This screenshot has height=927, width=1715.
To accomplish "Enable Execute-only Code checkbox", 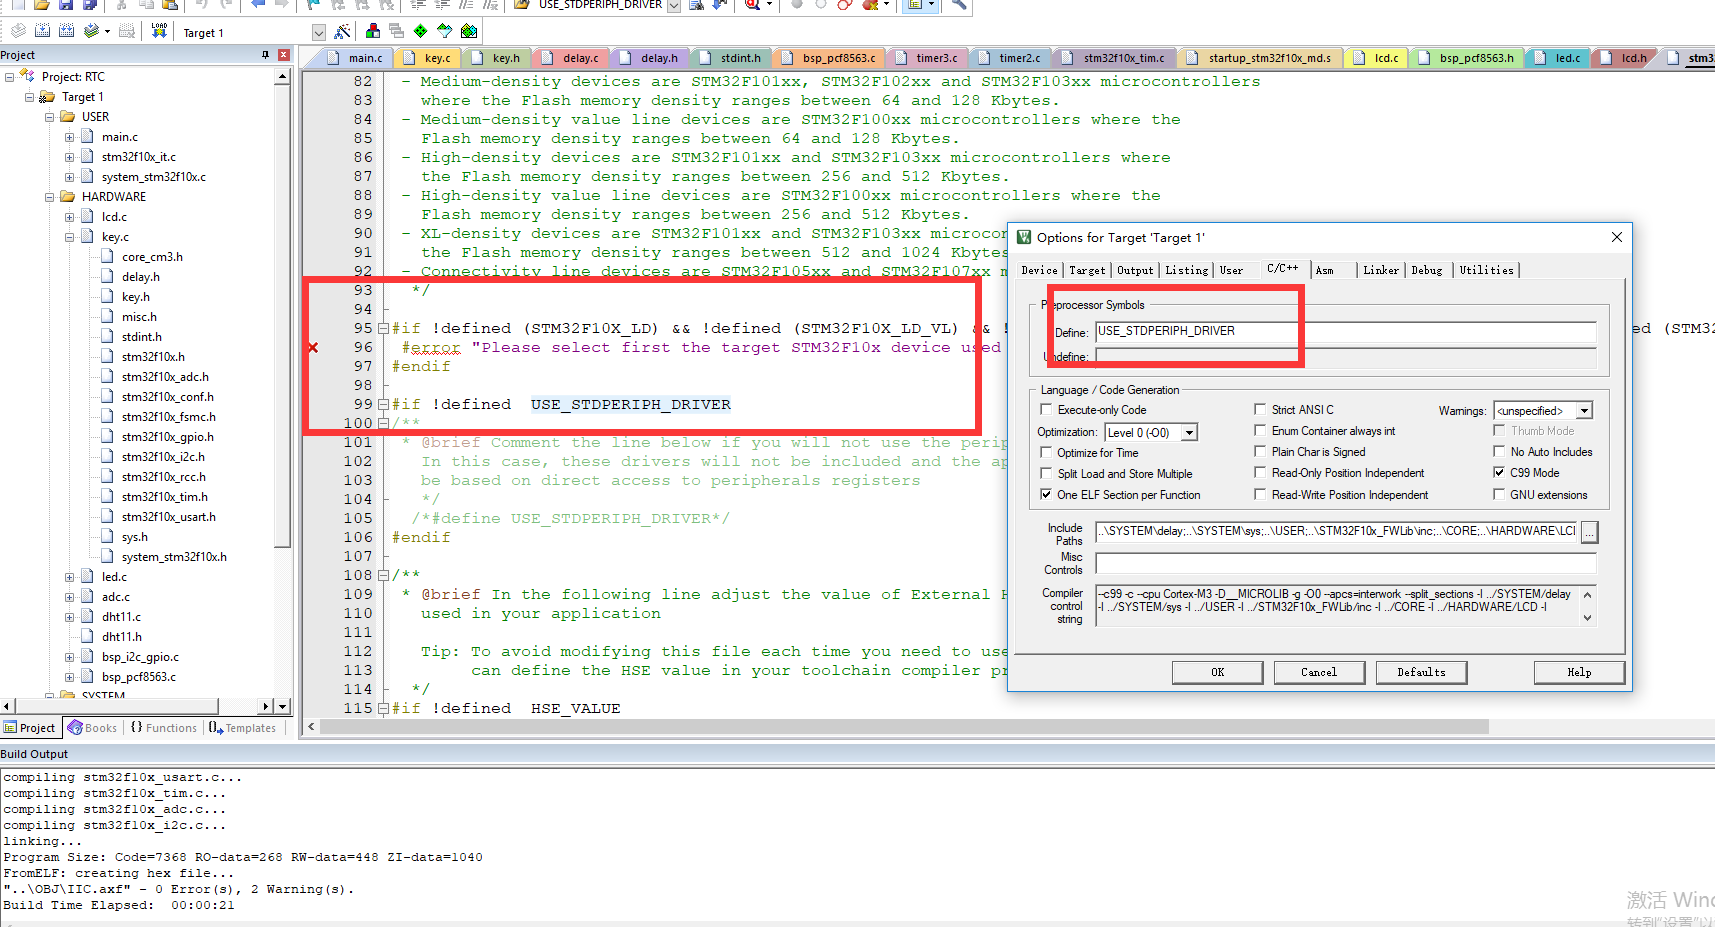I will (1046, 410).
